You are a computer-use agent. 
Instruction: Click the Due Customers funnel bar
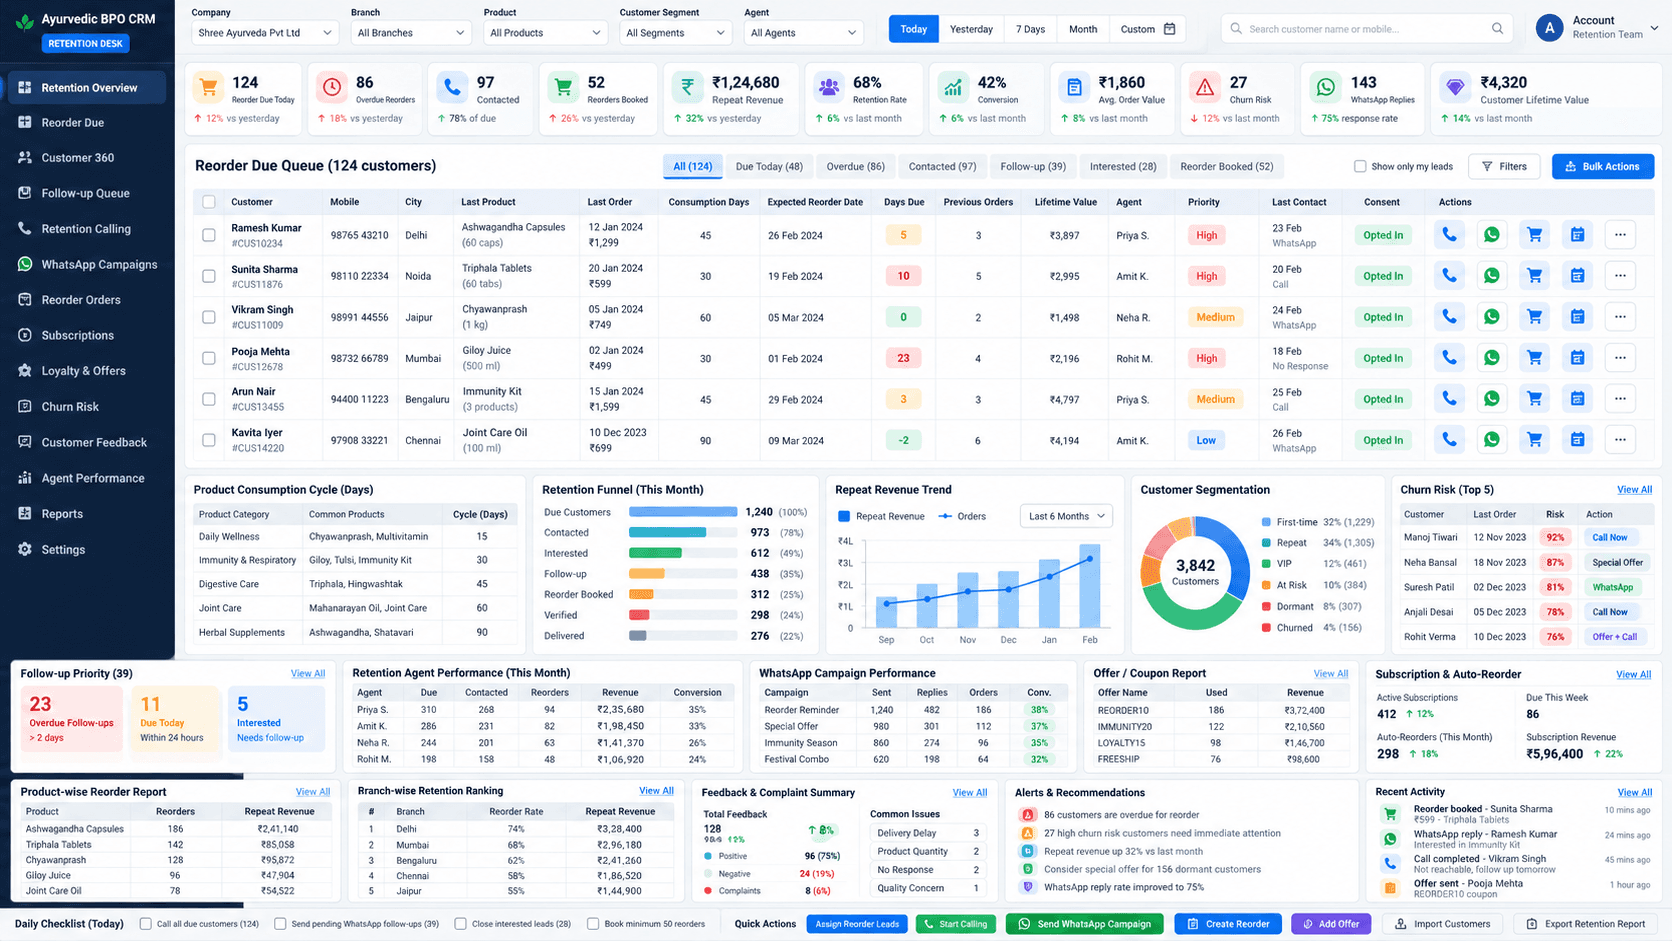pos(683,512)
